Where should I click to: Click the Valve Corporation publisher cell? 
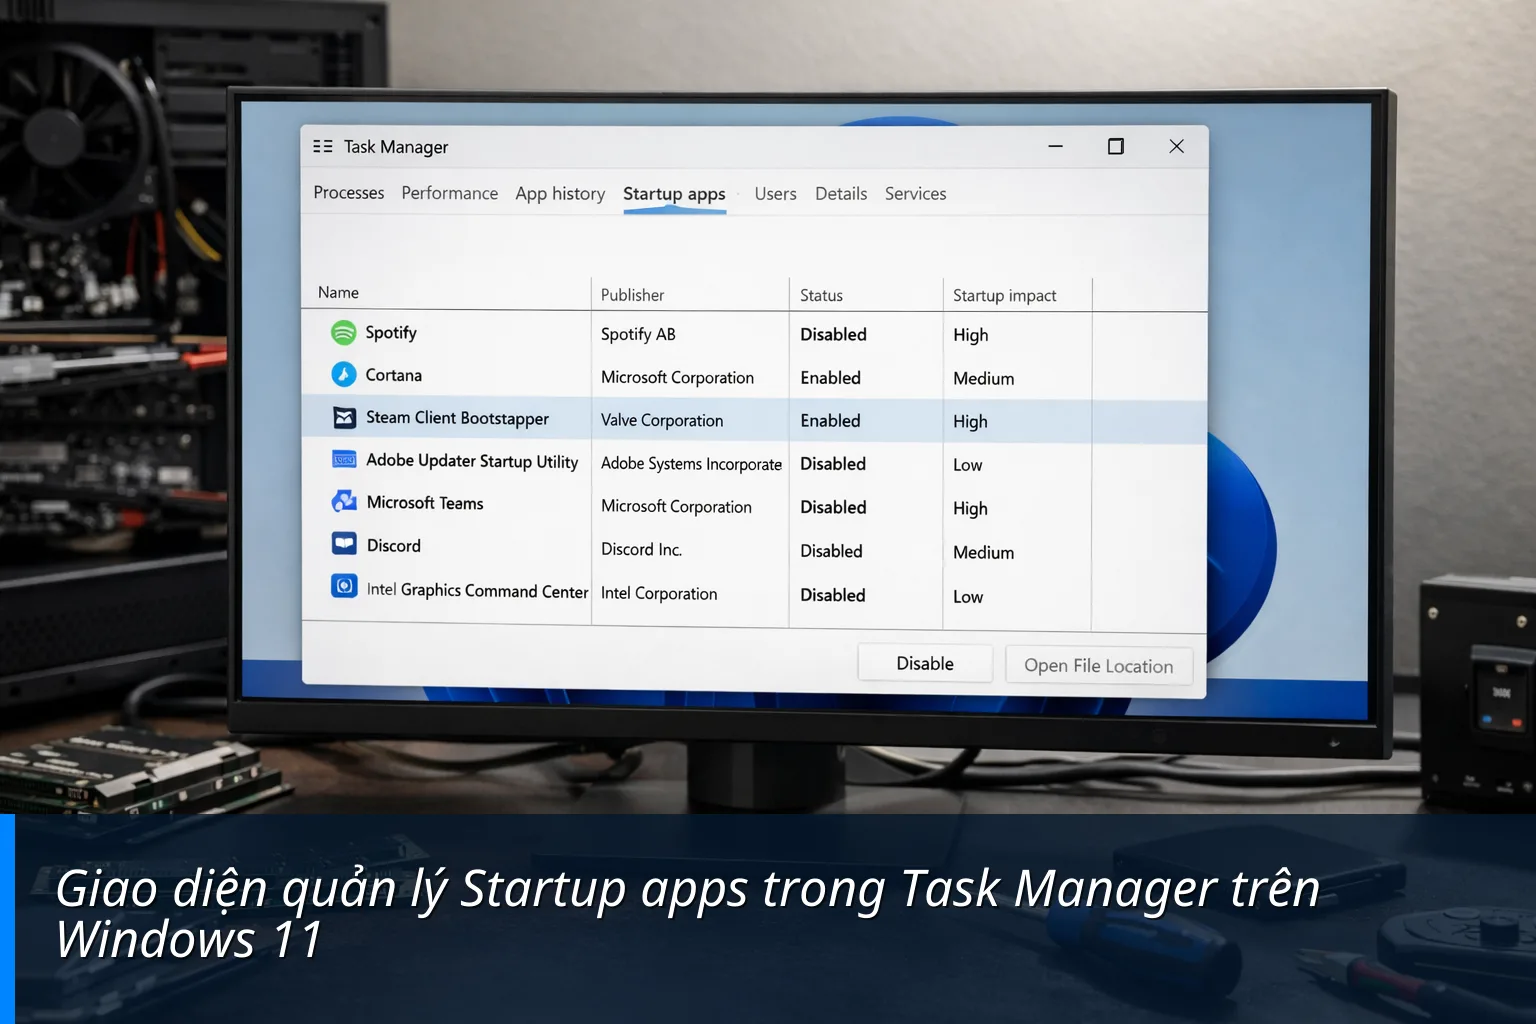tap(662, 421)
